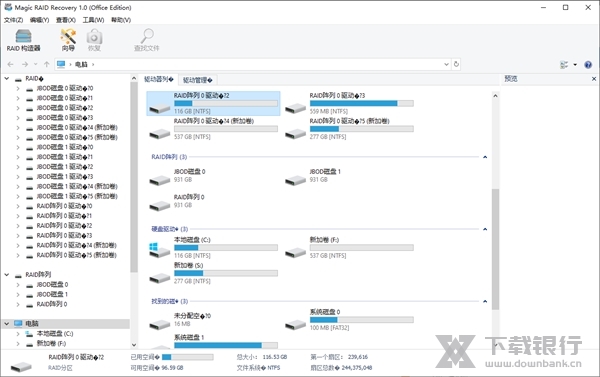Click tree panel scroll down arrow
600x377 pixels.
point(134,345)
